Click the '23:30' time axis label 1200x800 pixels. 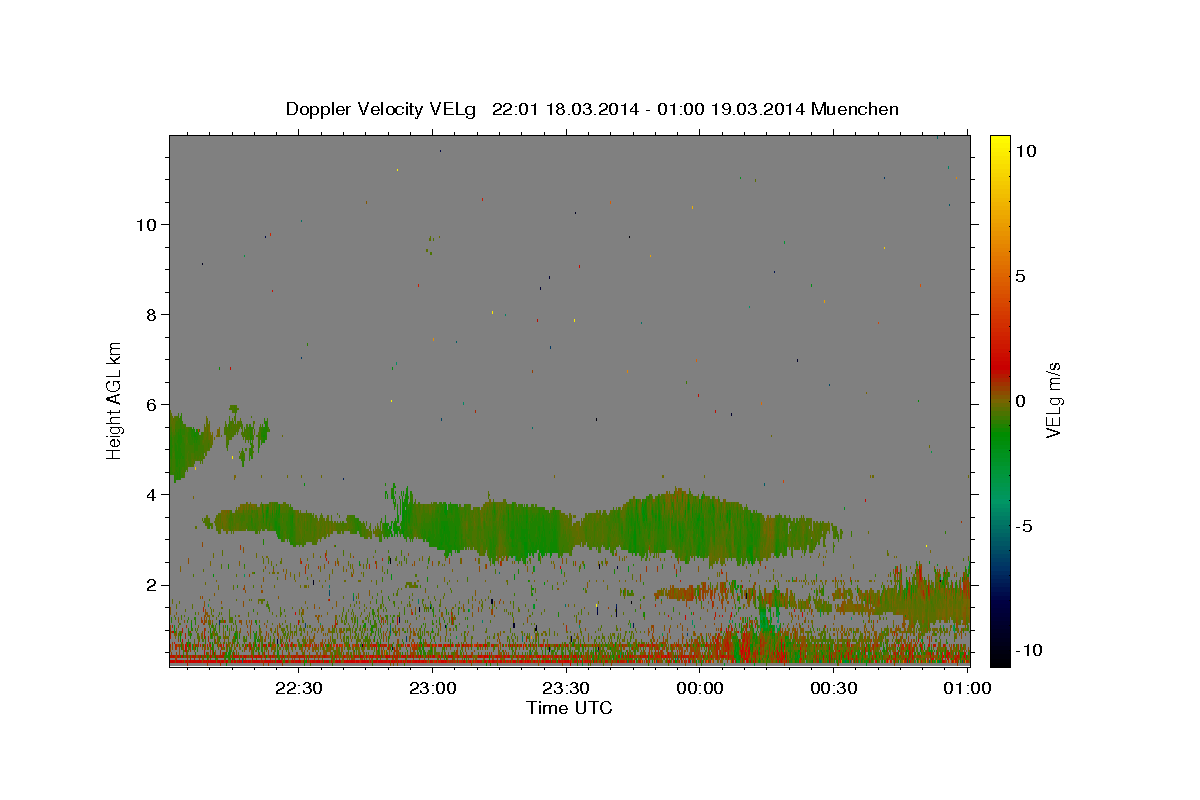pos(566,688)
